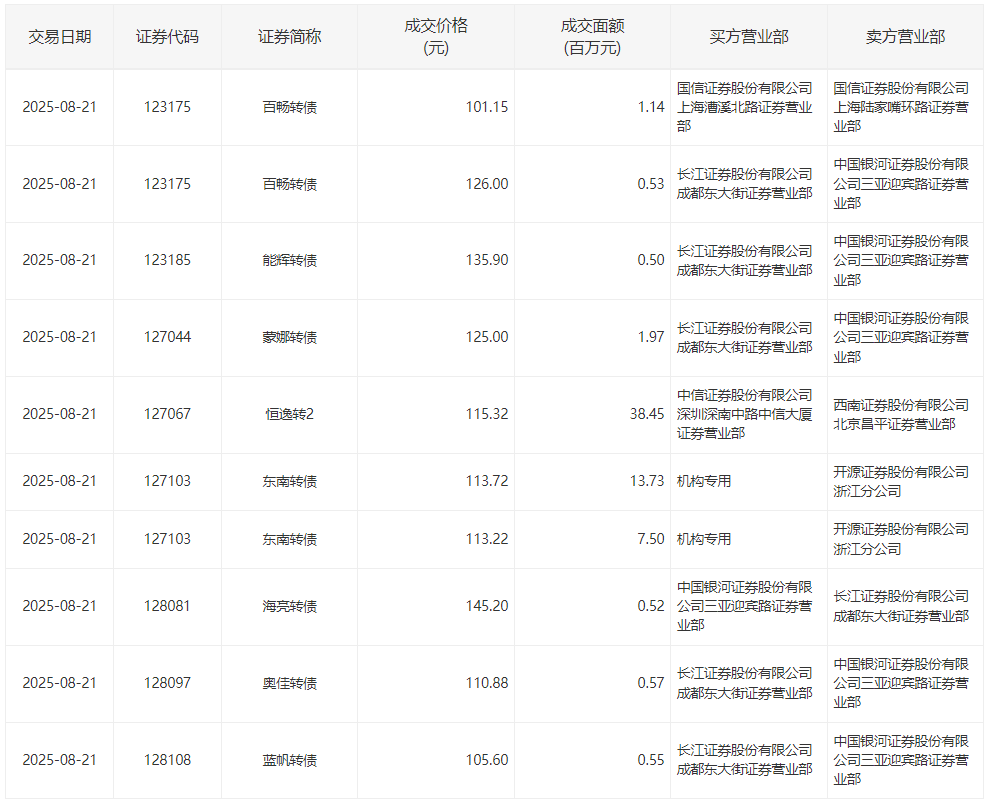The width and height of the screenshot is (990, 800).
Task: Open the 海亮转债 bond name
Action: [x=289, y=606]
